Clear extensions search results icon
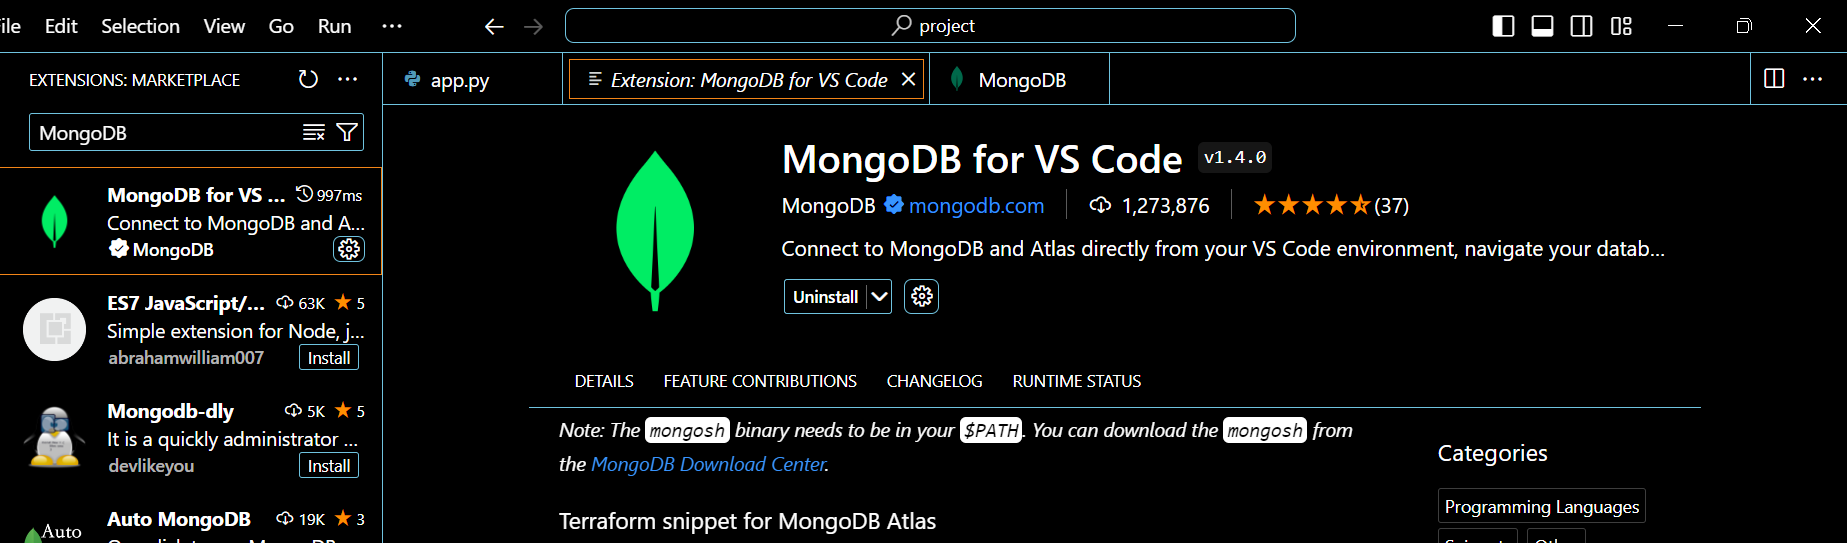The height and width of the screenshot is (543, 1847). [x=314, y=132]
